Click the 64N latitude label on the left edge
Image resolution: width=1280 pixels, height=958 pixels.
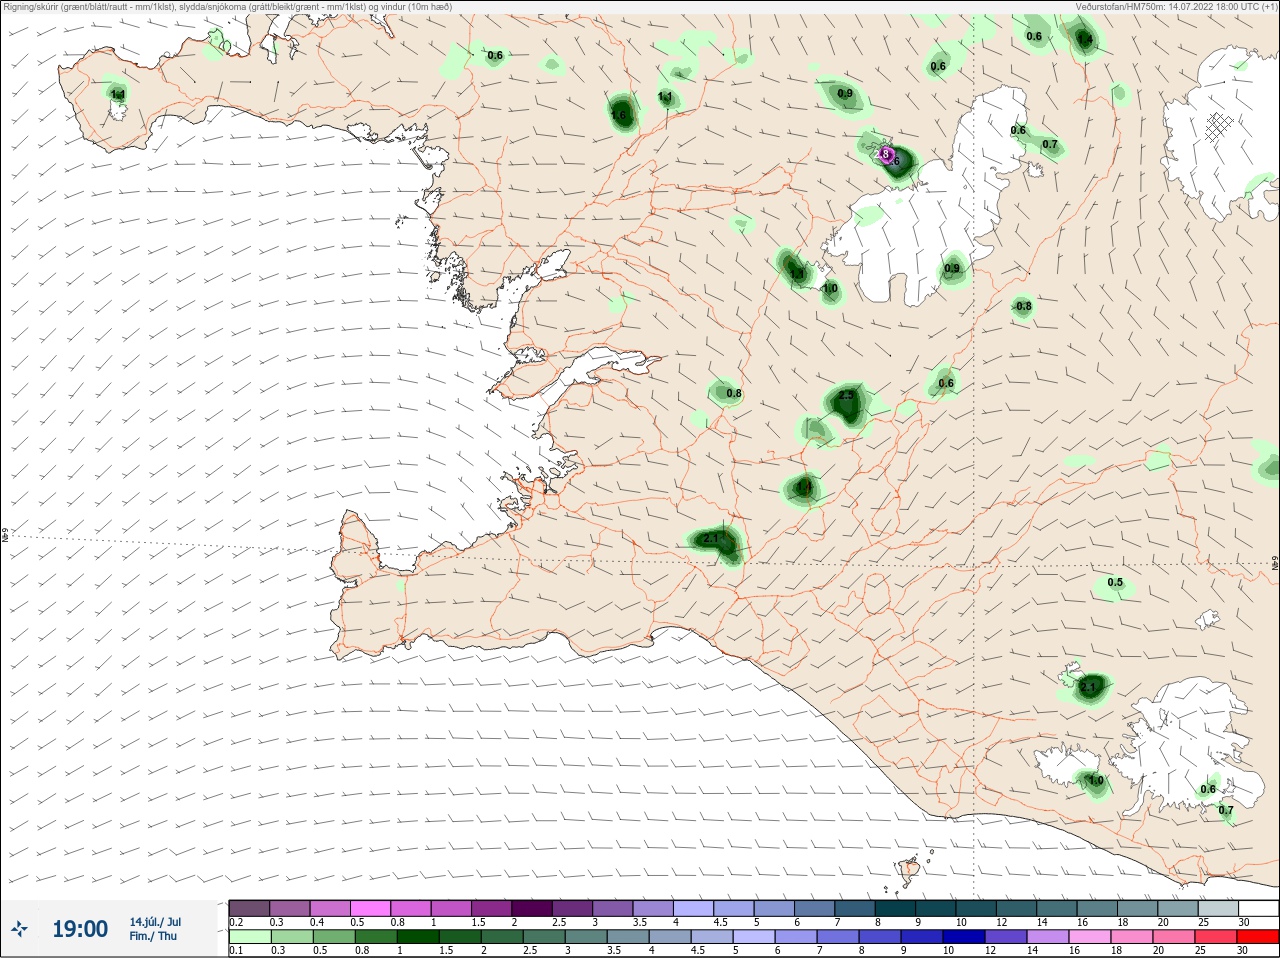[x=5, y=536]
